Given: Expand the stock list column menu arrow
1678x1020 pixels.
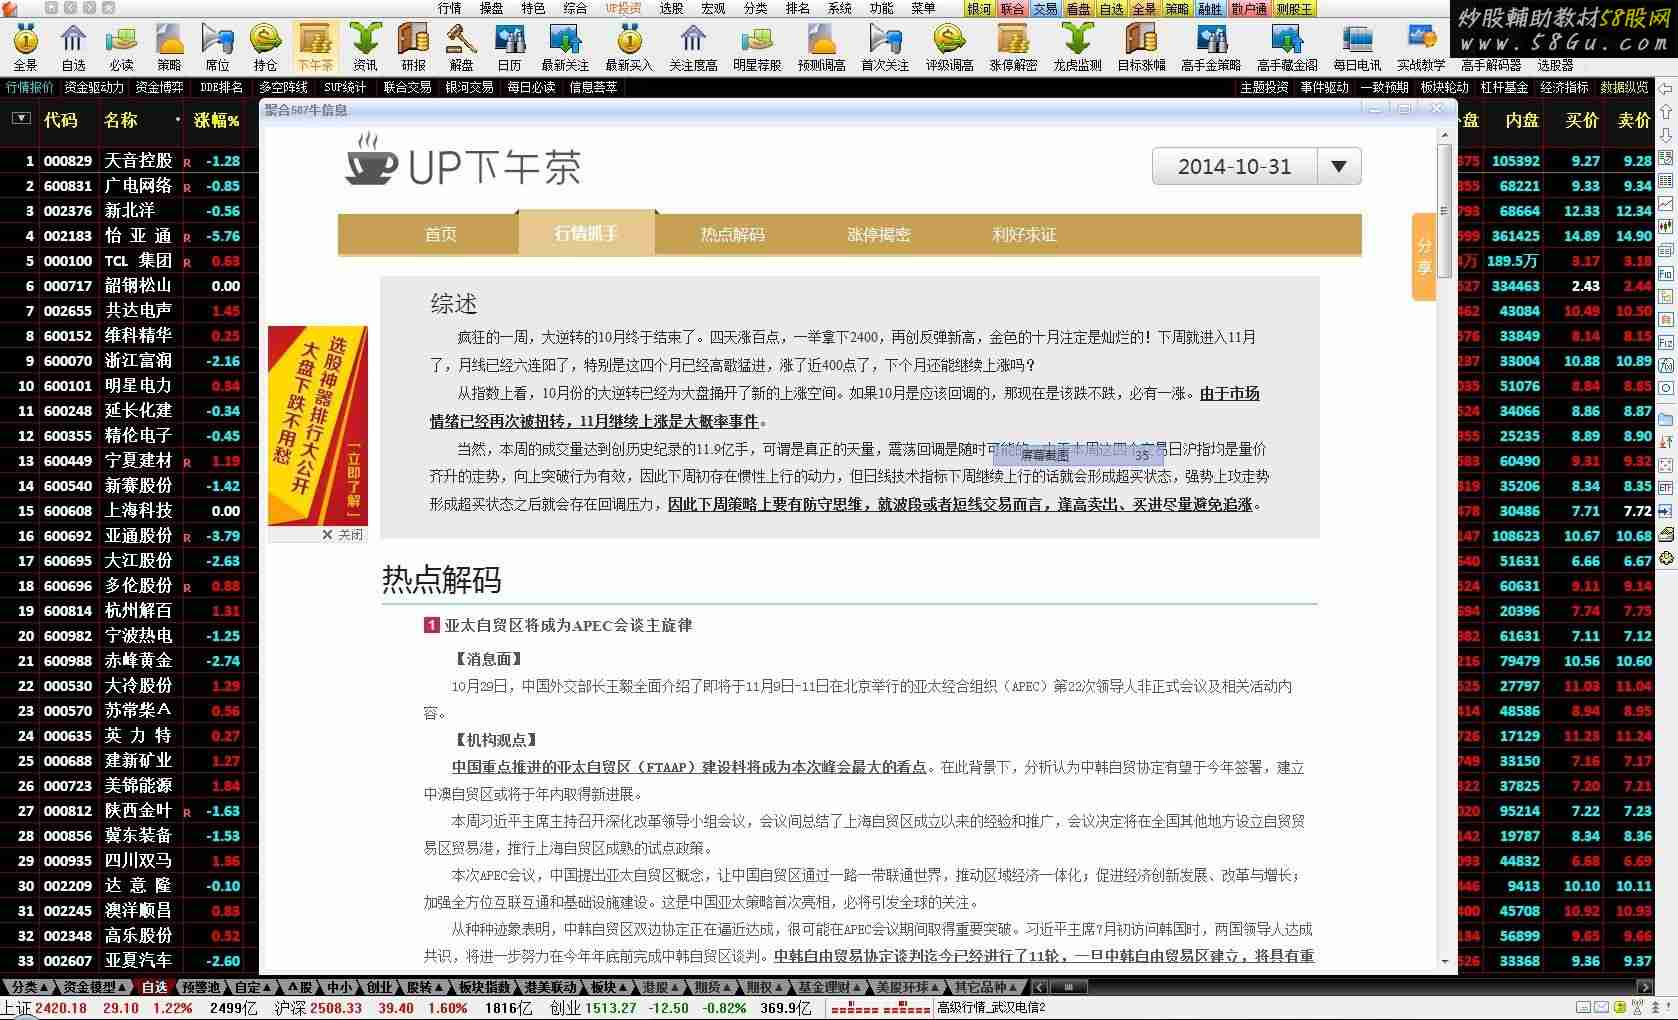Looking at the screenshot, I should (20, 119).
